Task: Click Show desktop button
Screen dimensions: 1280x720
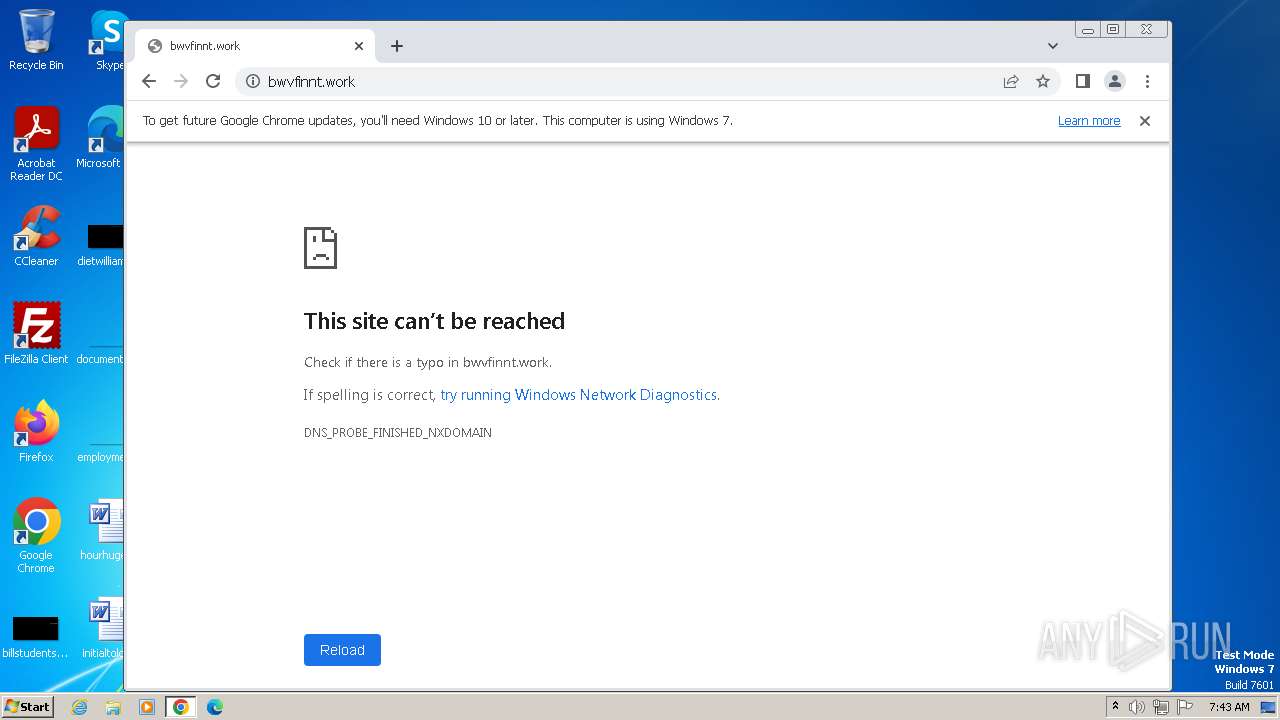Action: click(x=1268, y=707)
